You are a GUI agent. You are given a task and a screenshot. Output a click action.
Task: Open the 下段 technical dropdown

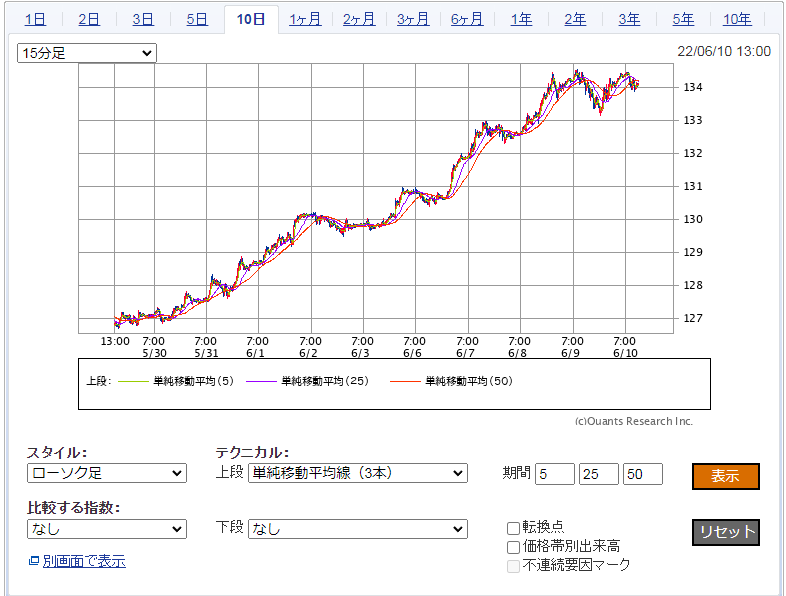click(357, 528)
